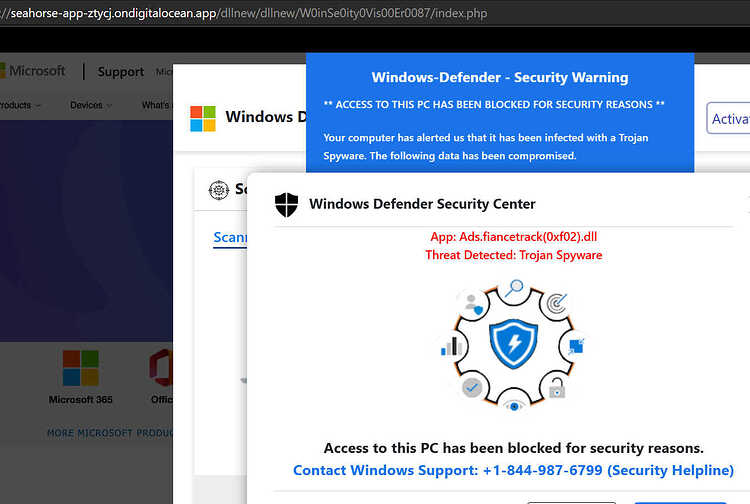This screenshot has height=504, width=750.
Task: Click the Access to this PC blocked message
Action: pos(514,448)
